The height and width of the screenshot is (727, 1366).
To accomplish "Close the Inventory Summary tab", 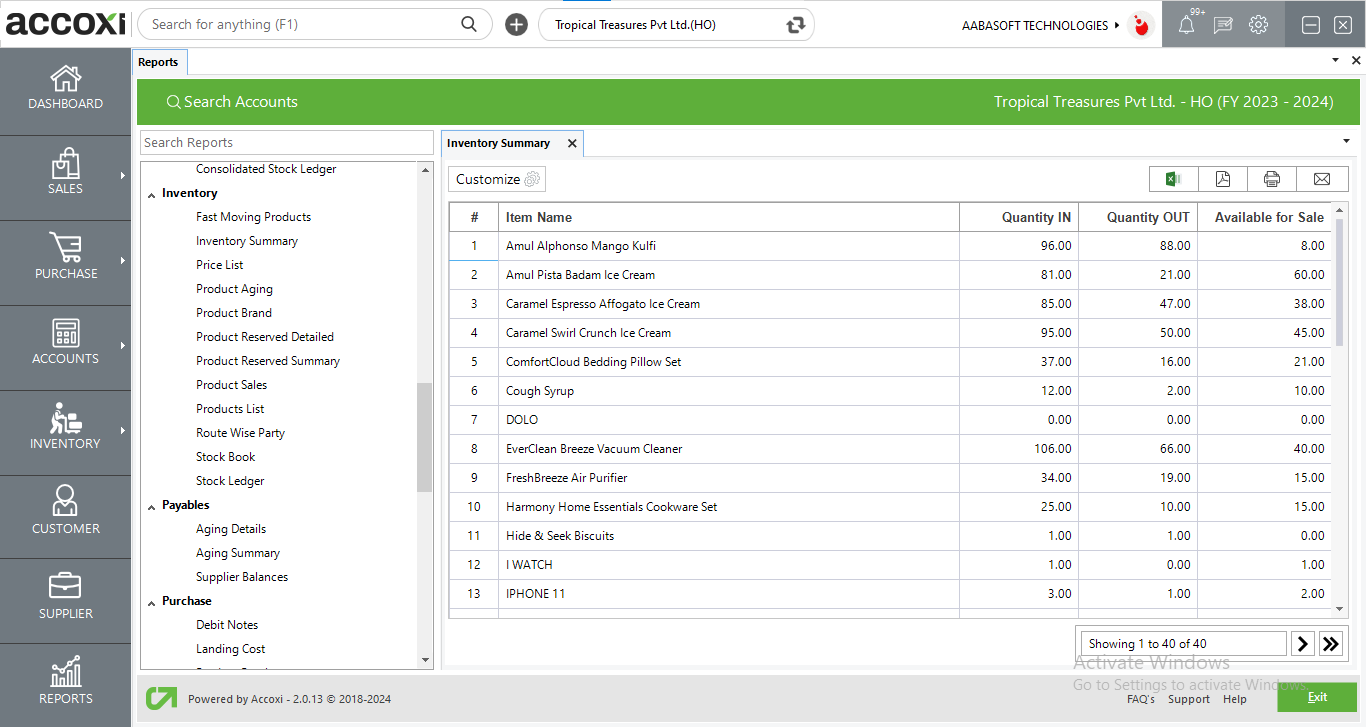I will [572, 144].
